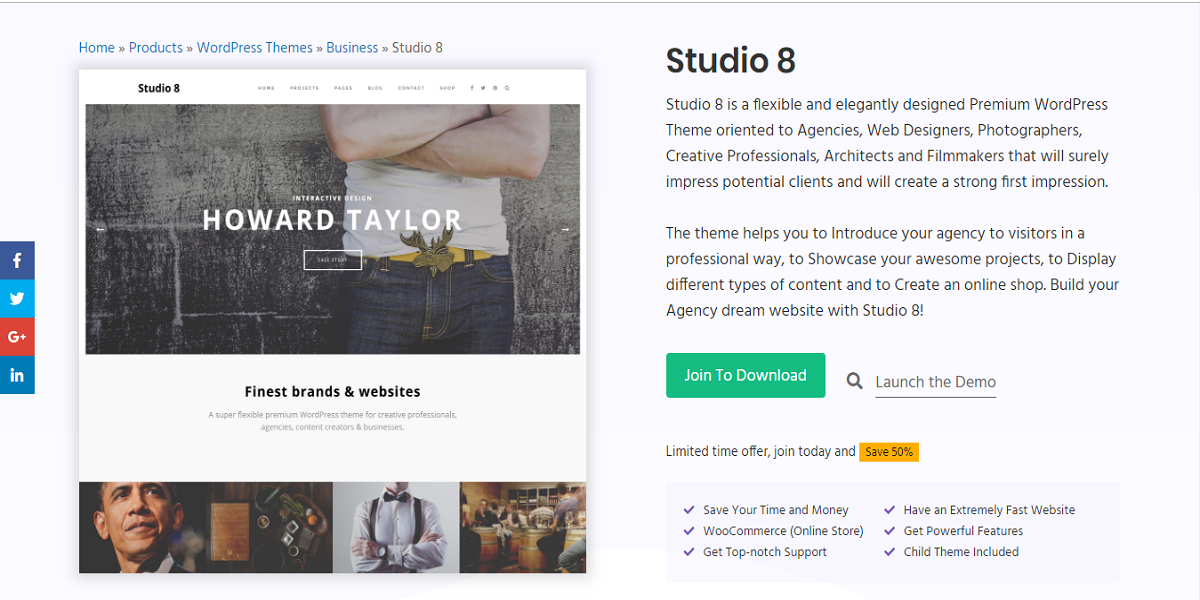1200x600 pixels.
Task: Click 'WooCommerce (Online Store)' feature text
Action: click(x=783, y=531)
